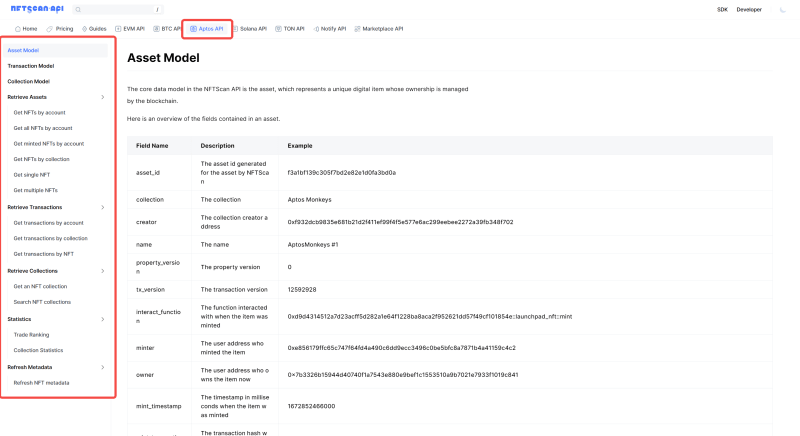Switch to the Solana API tab

[x=249, y=29]
